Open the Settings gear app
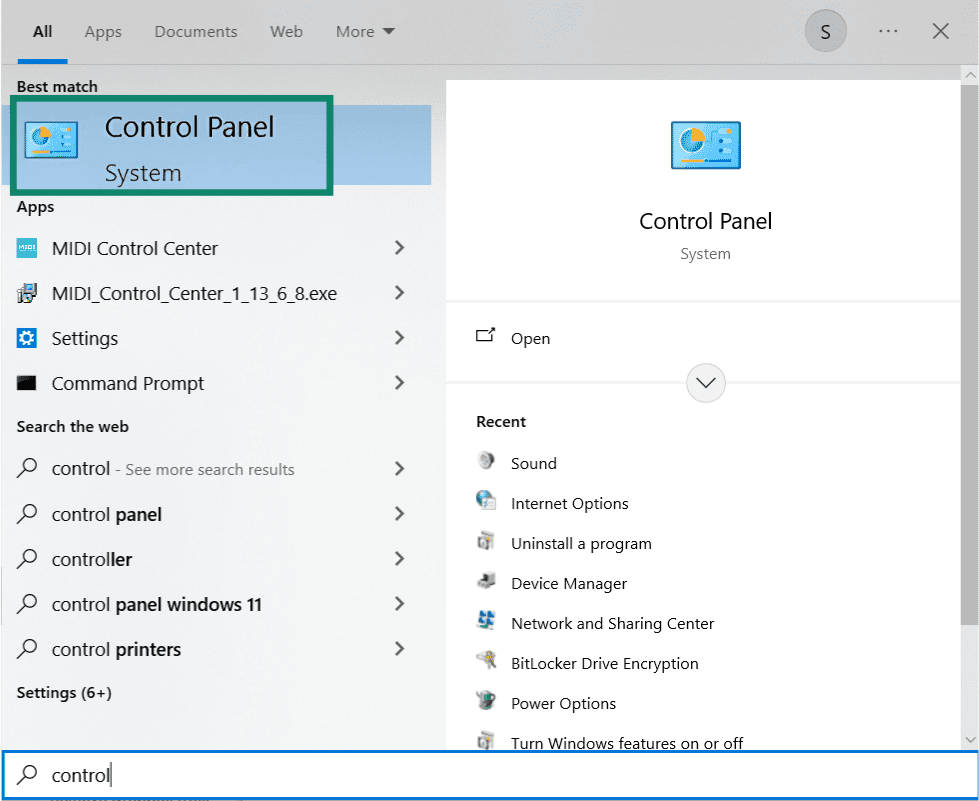This screenshot has width=979, height=801. tap(86, 338)
